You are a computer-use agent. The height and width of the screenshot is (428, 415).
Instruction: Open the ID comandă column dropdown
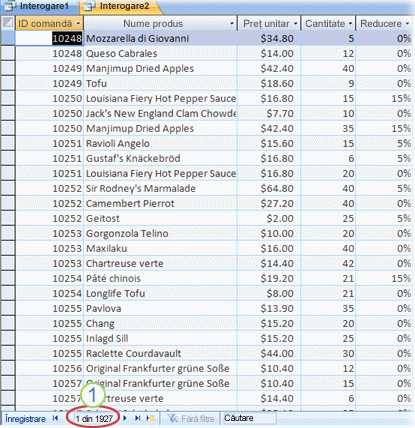[78, 24]
